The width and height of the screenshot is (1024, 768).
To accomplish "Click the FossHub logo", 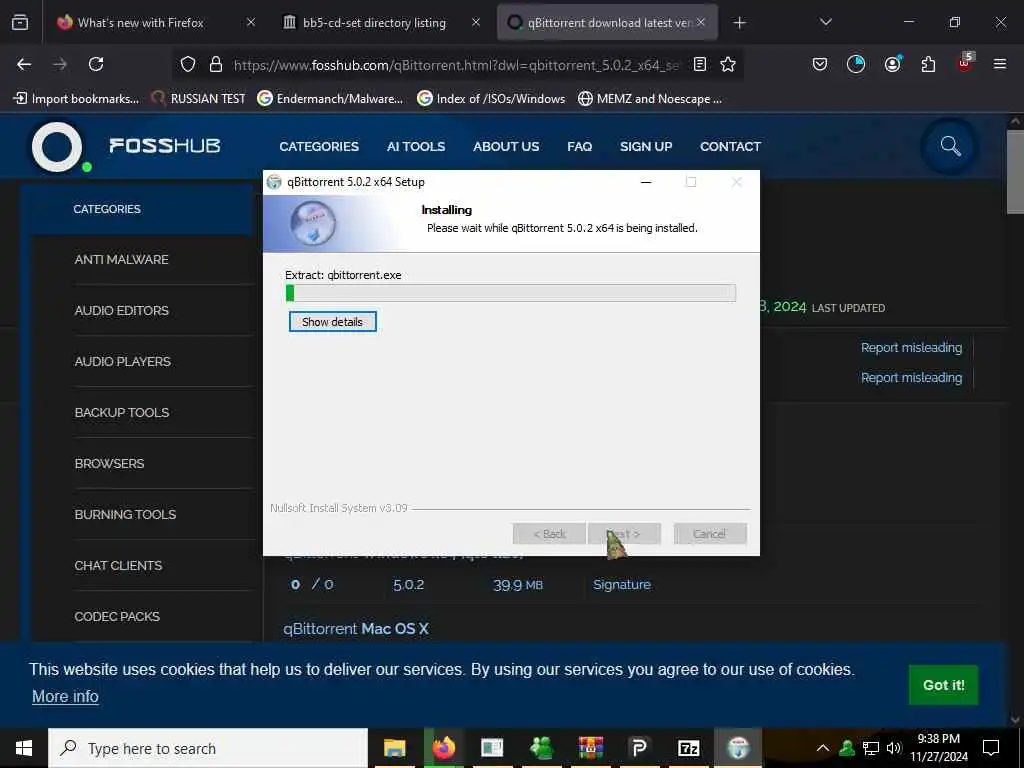I will click(x=125, y=146).
